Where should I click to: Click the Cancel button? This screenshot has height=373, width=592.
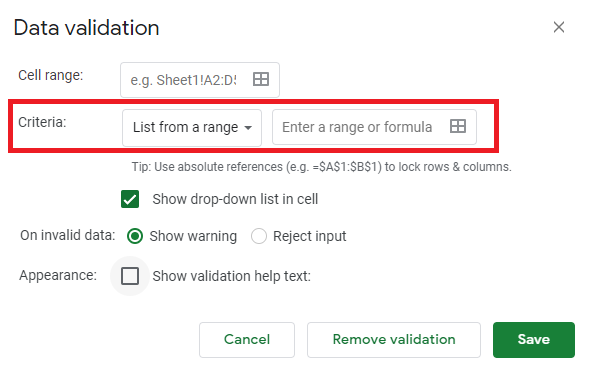pyautogui.click(x=247, y=339)
